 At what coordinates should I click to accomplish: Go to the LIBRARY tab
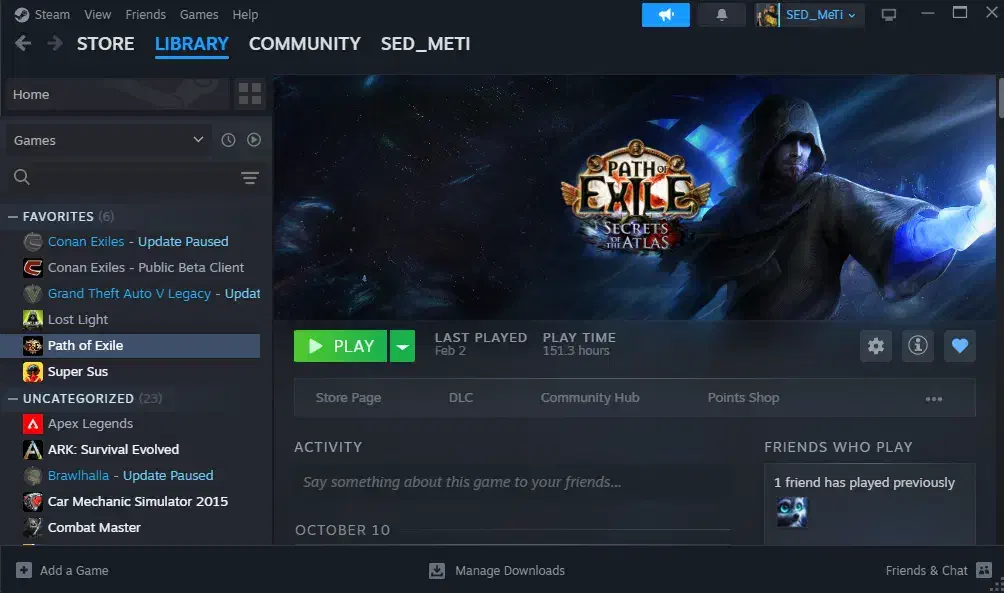[x=191, y=44]
